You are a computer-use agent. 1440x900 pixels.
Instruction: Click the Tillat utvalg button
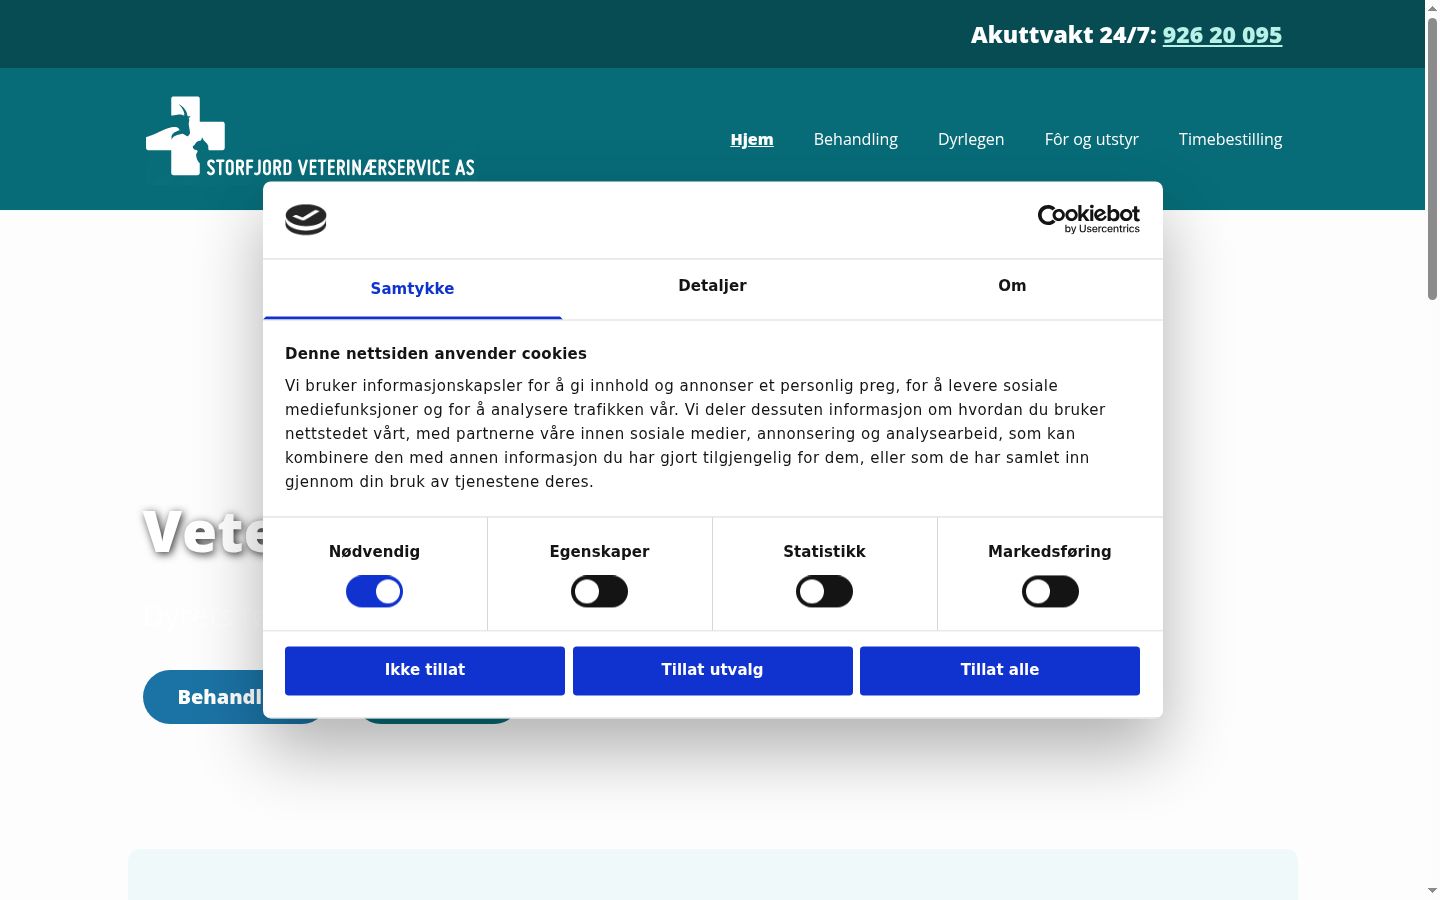click(712, 670)
